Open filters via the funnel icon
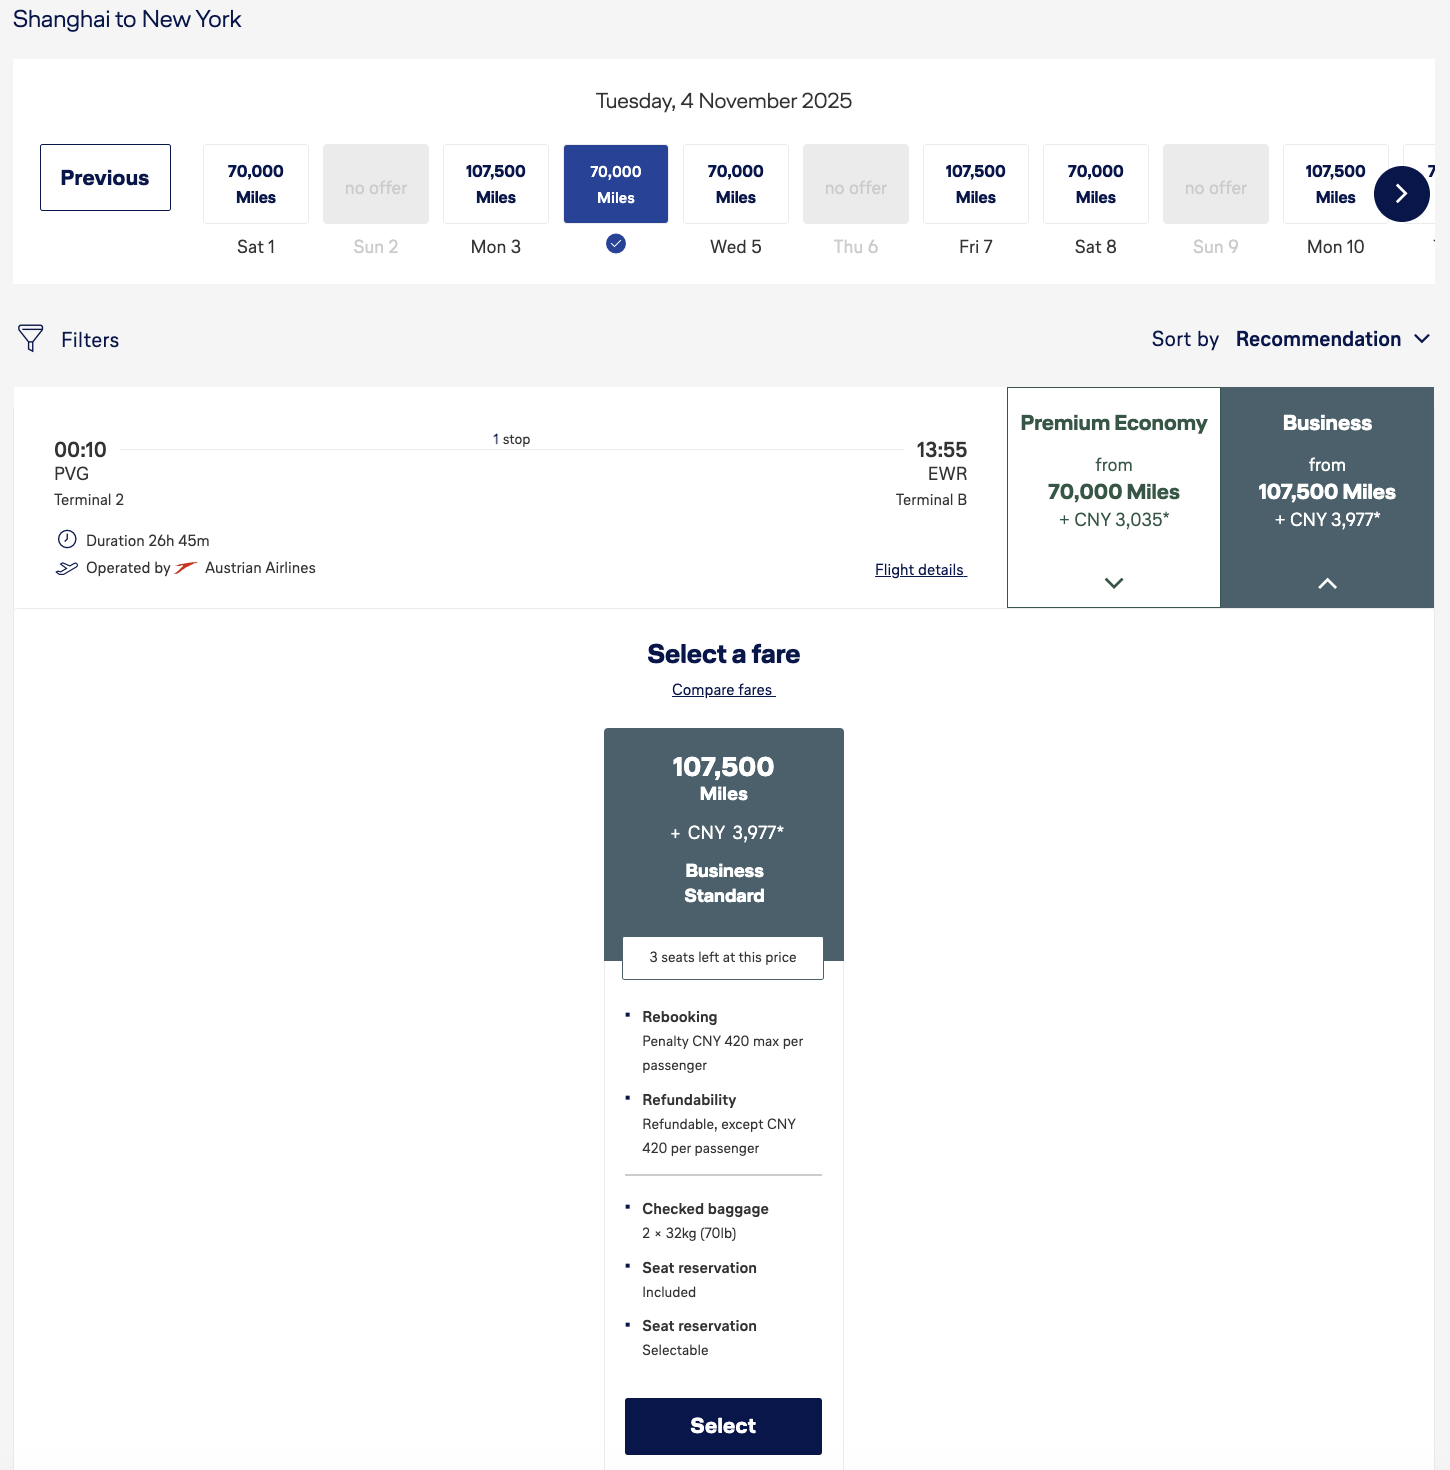Screen dimensions: 1450x1470 coord(31,338)
